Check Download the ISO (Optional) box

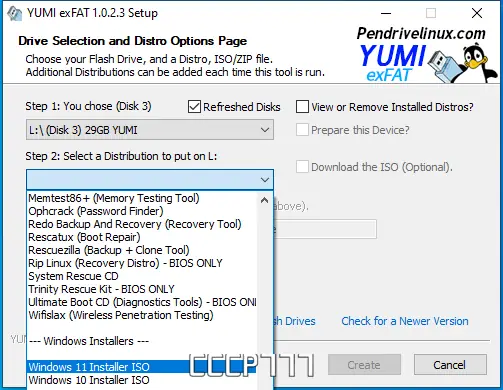coord(302,167)
